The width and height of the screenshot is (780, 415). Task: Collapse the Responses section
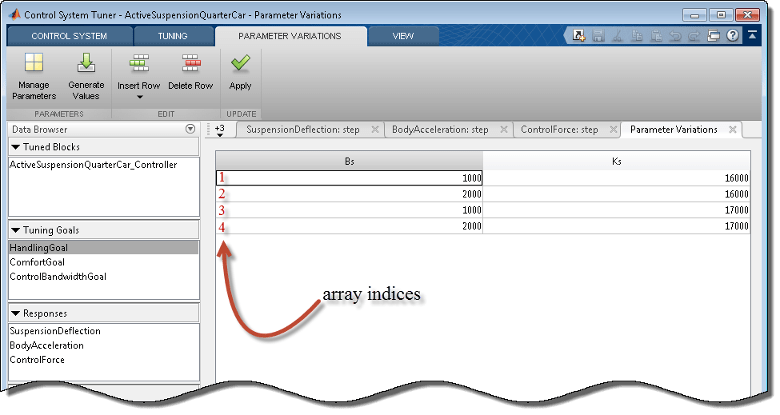click(15, 313)
